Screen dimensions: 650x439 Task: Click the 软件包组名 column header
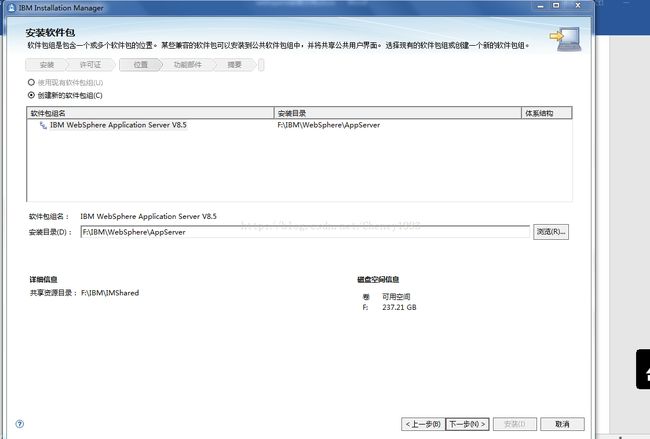[x=150, y=113]
